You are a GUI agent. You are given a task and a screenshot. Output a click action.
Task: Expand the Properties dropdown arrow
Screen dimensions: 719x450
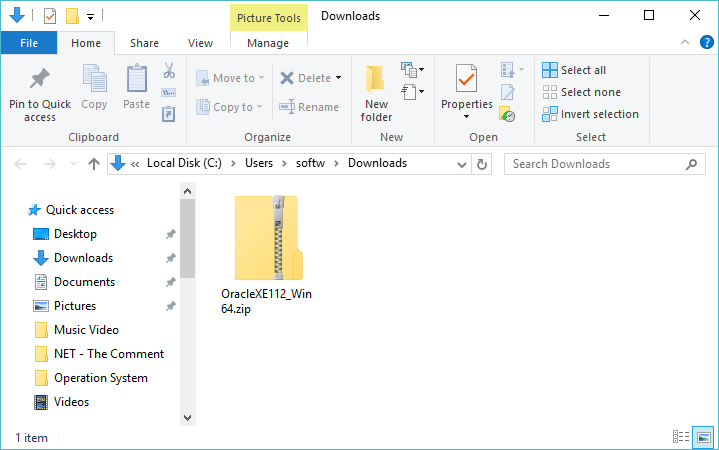466,117
